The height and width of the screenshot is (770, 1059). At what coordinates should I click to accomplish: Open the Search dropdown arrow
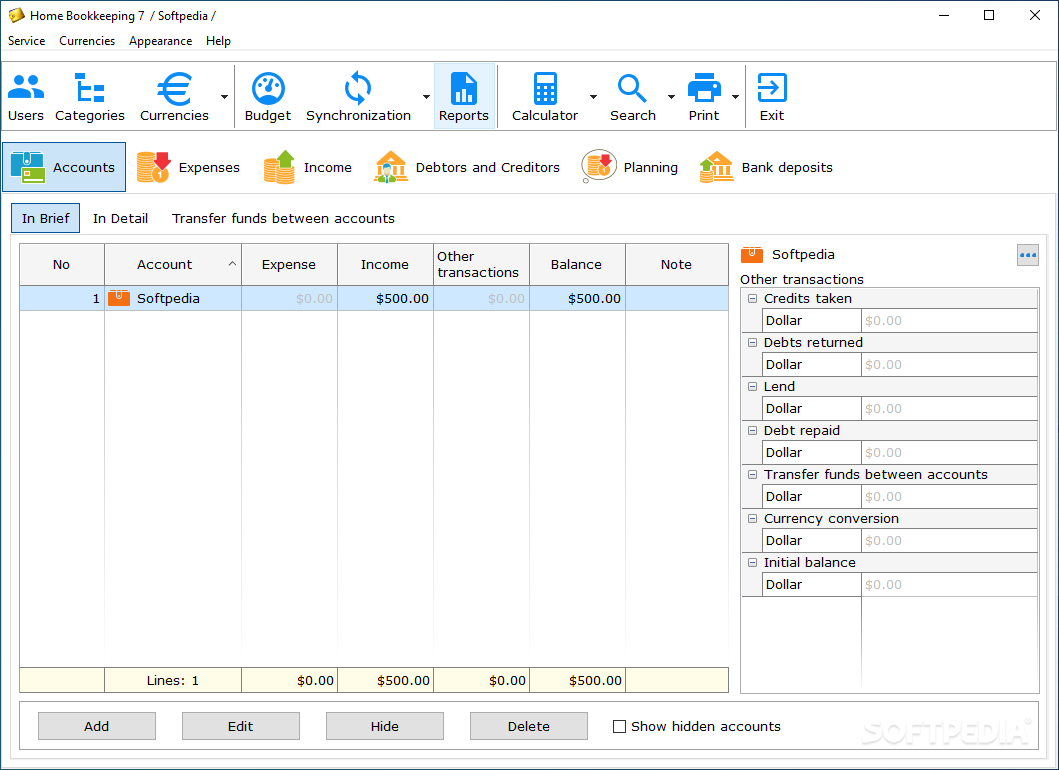[671, 97]
